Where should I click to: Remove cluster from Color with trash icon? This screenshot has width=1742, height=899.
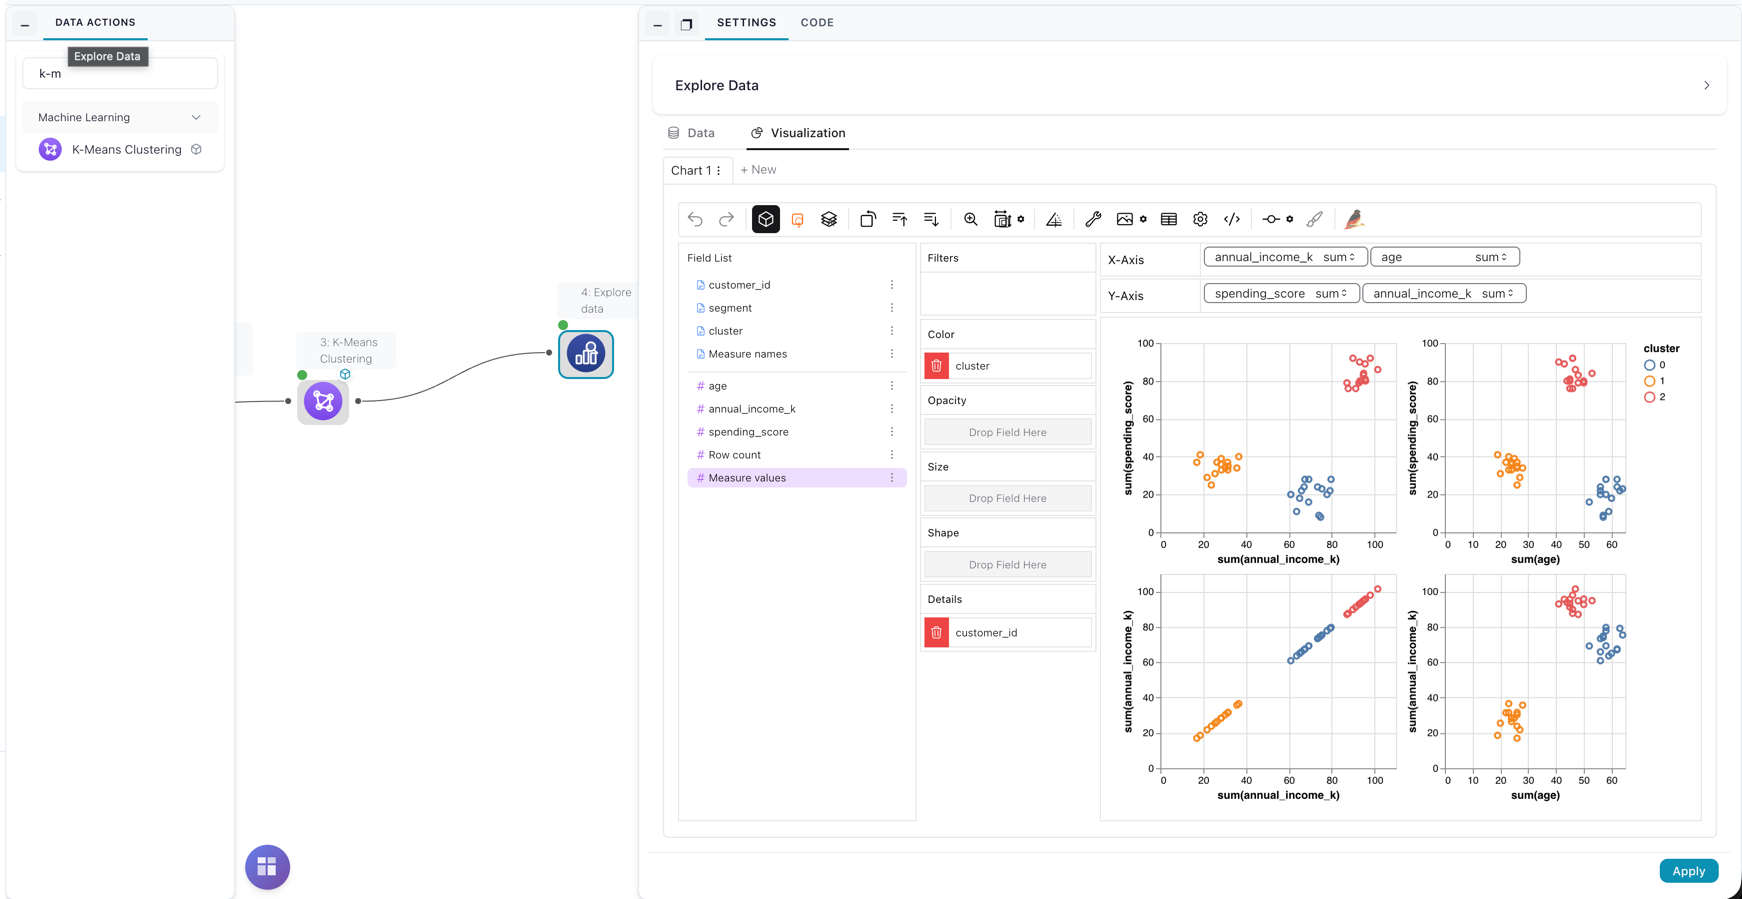[936, 366]
